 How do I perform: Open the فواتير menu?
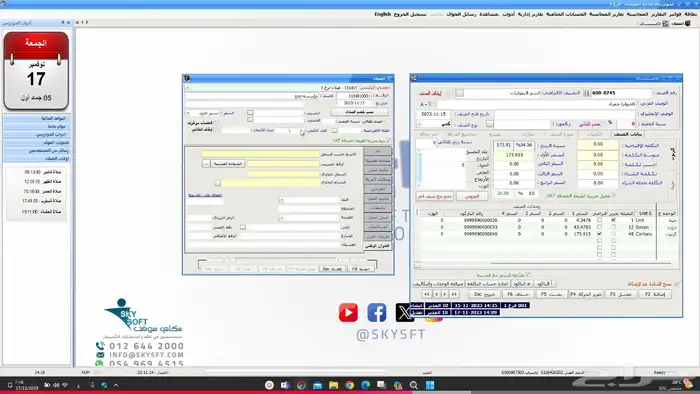[x=675, y=14]
